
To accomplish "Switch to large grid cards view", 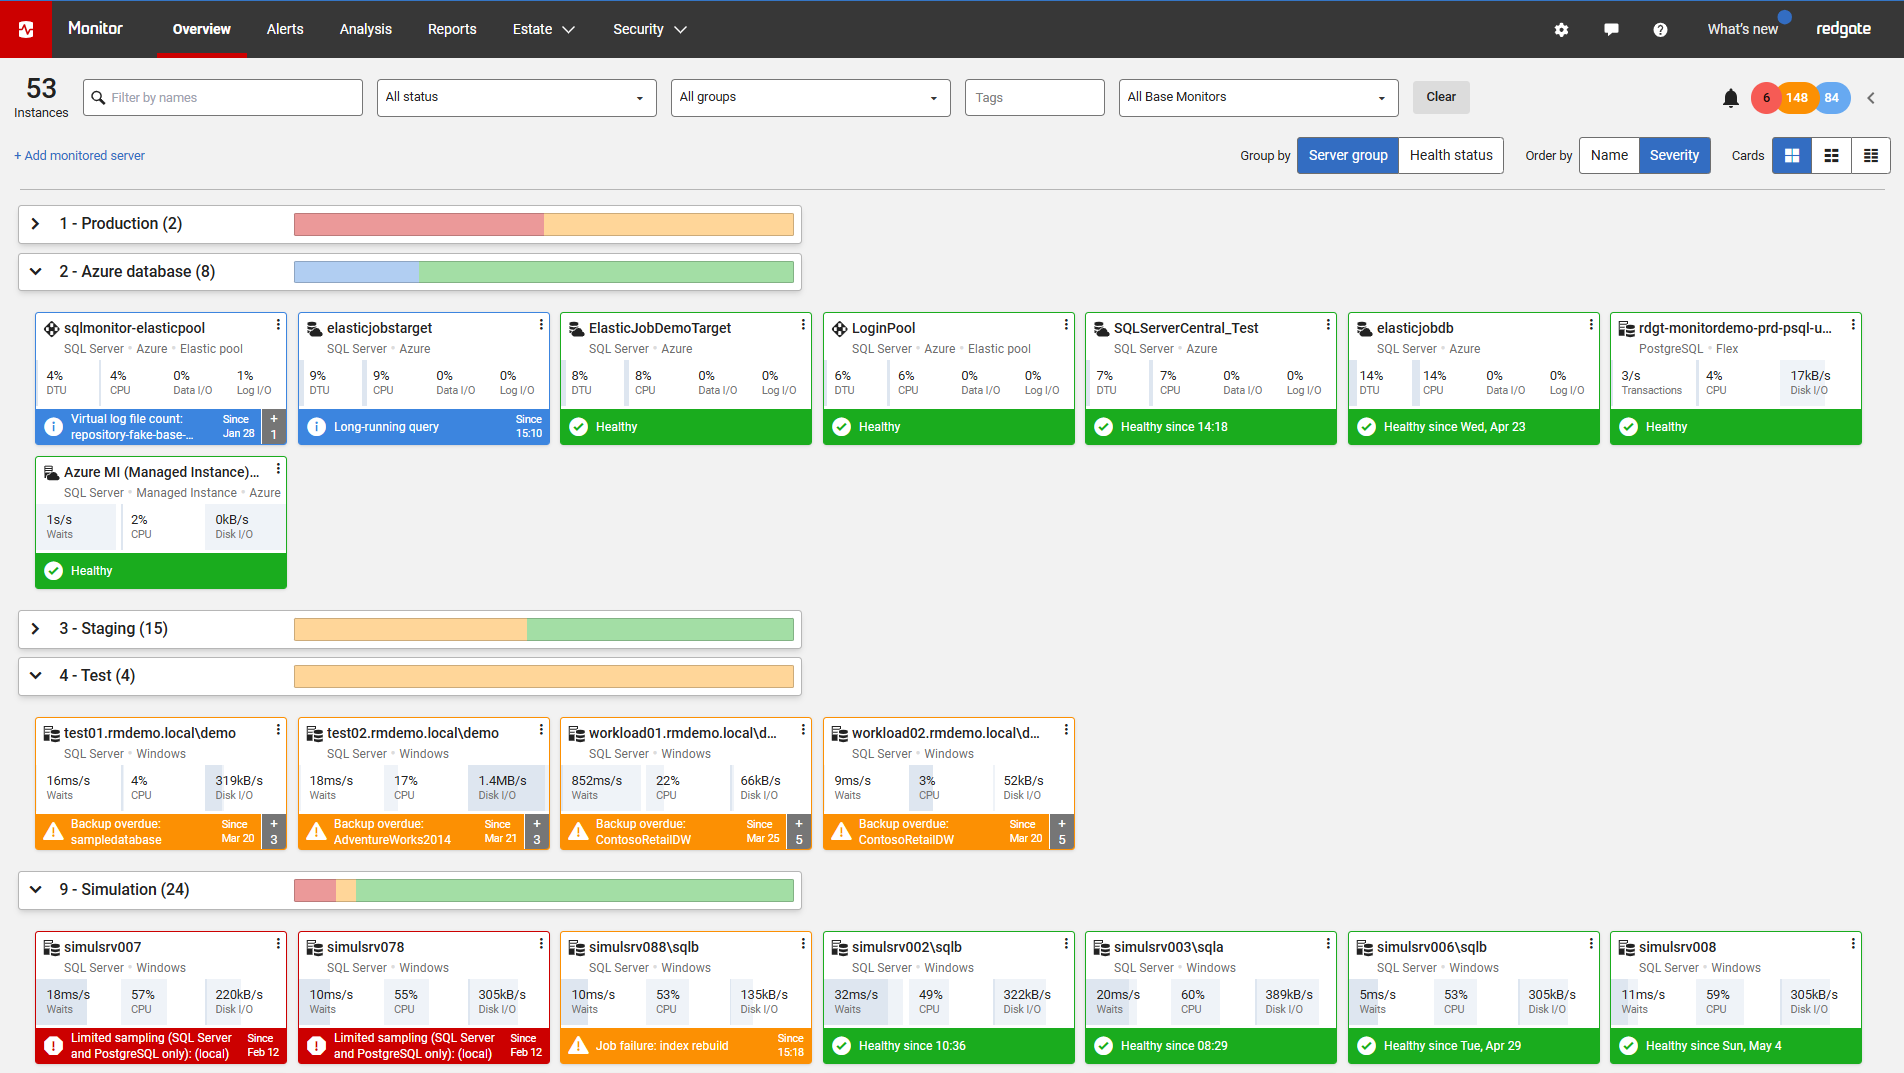I will [x=1792, y=156].
